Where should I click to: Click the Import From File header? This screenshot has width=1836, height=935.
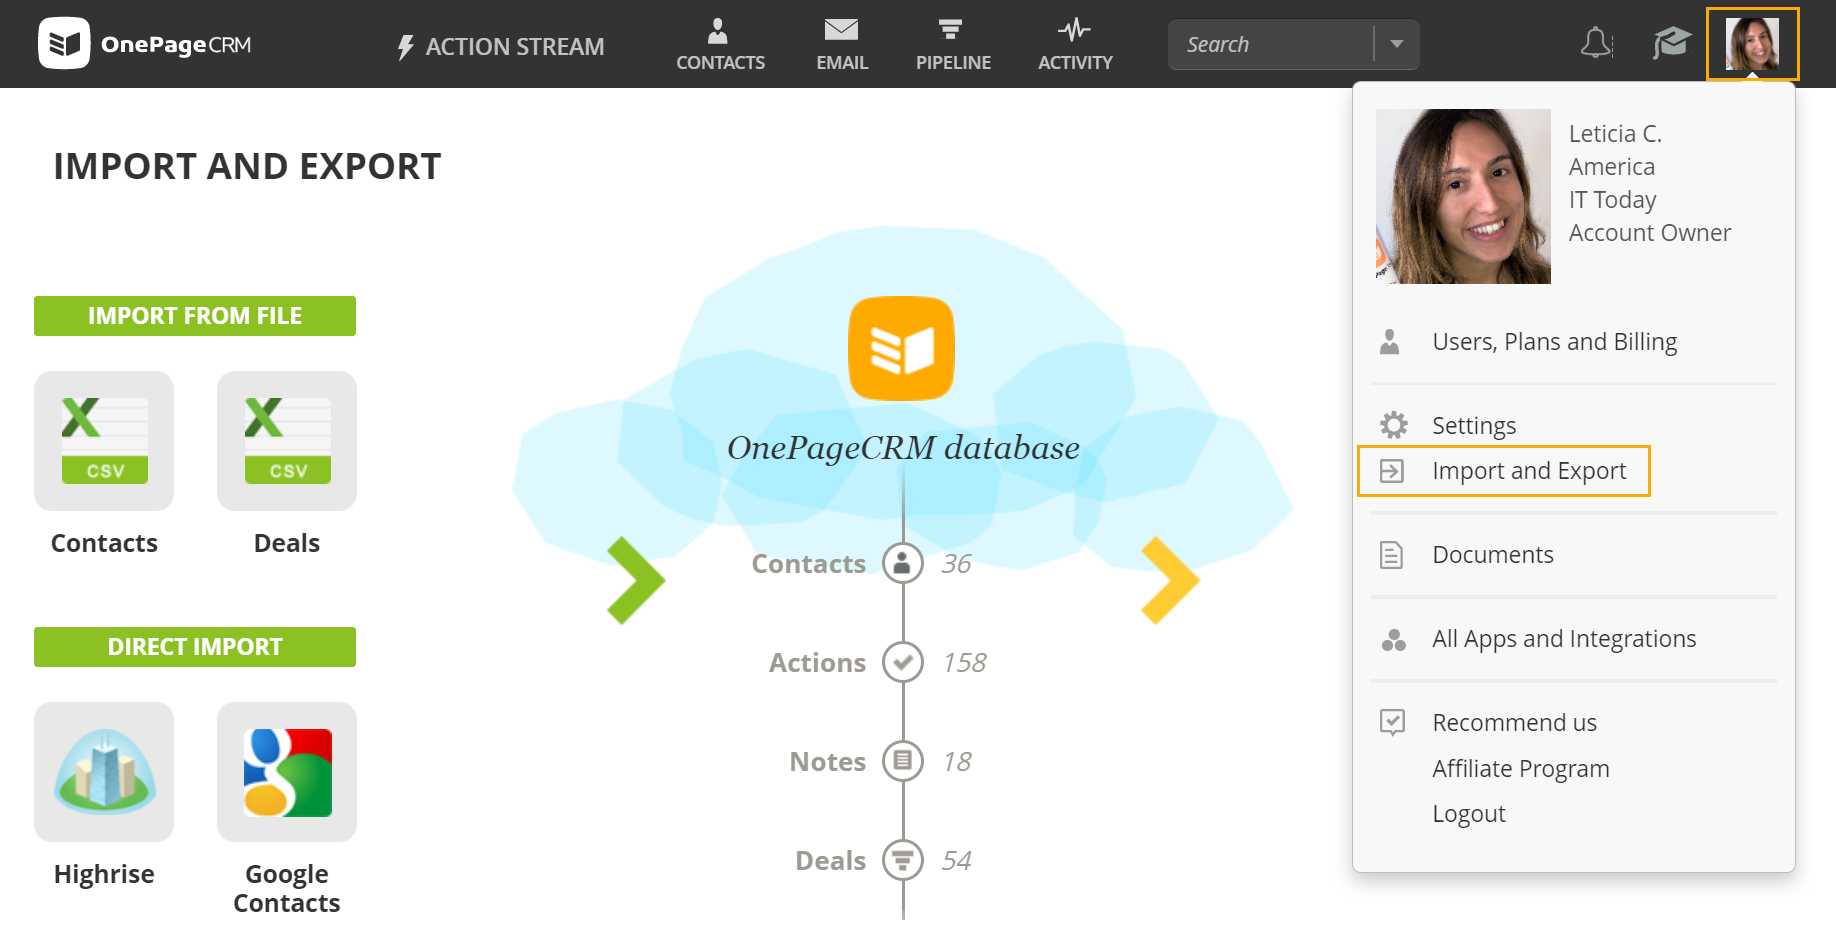tap(195, 316)
